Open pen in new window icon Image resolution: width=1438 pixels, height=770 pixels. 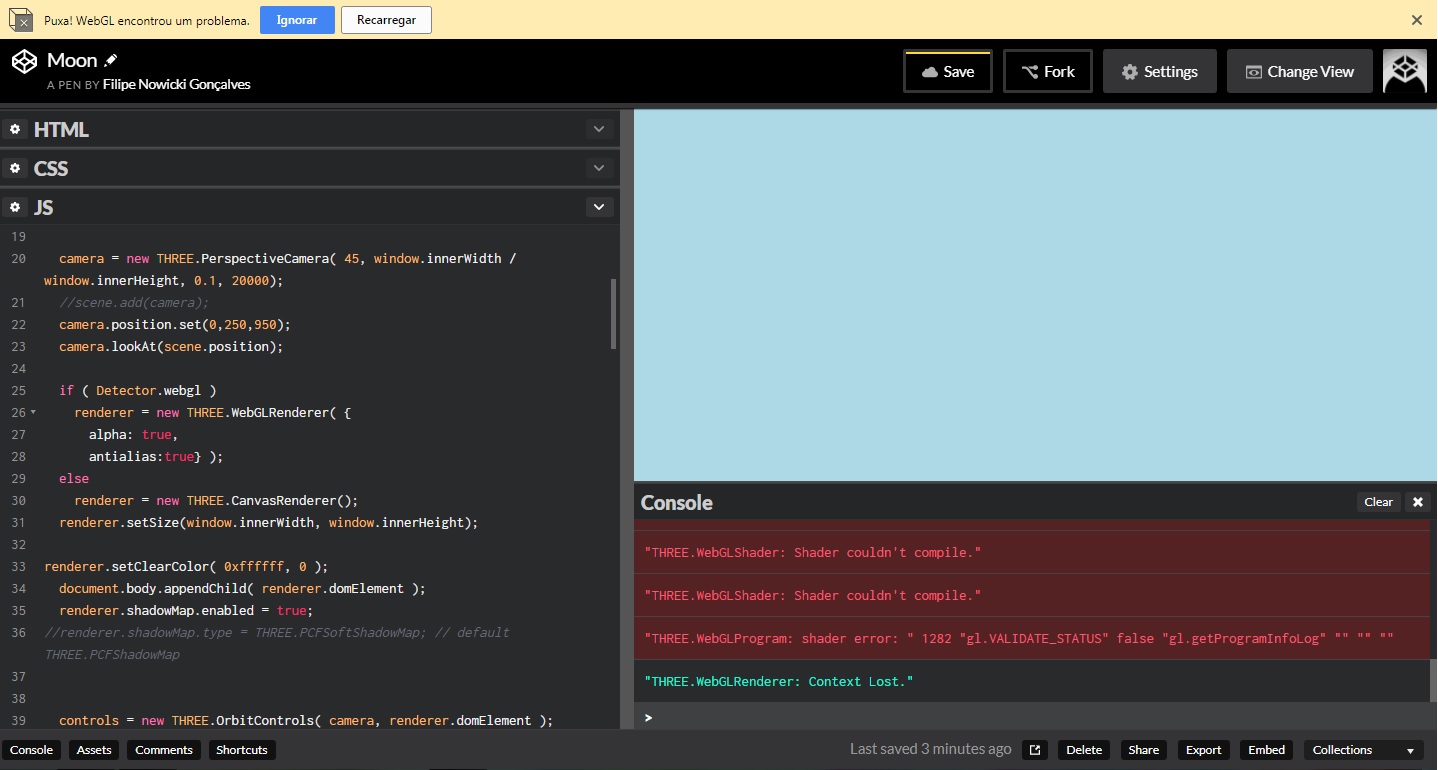(x=1035, y=750)
